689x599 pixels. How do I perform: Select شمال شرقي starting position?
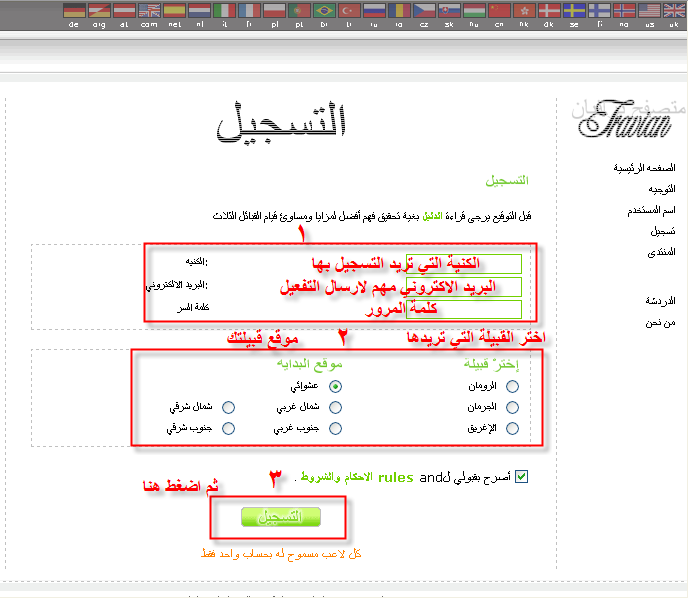[x=229, y=407]
